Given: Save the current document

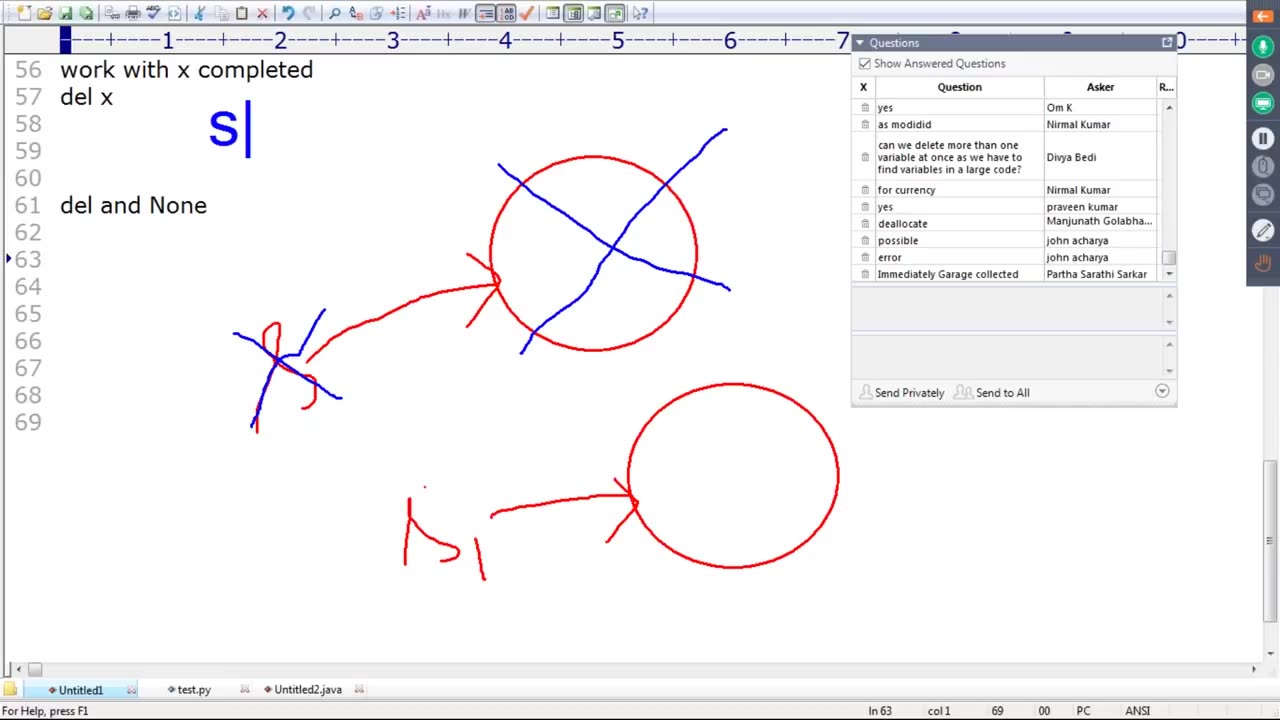Looking at the screenshot, I should 65,13.
